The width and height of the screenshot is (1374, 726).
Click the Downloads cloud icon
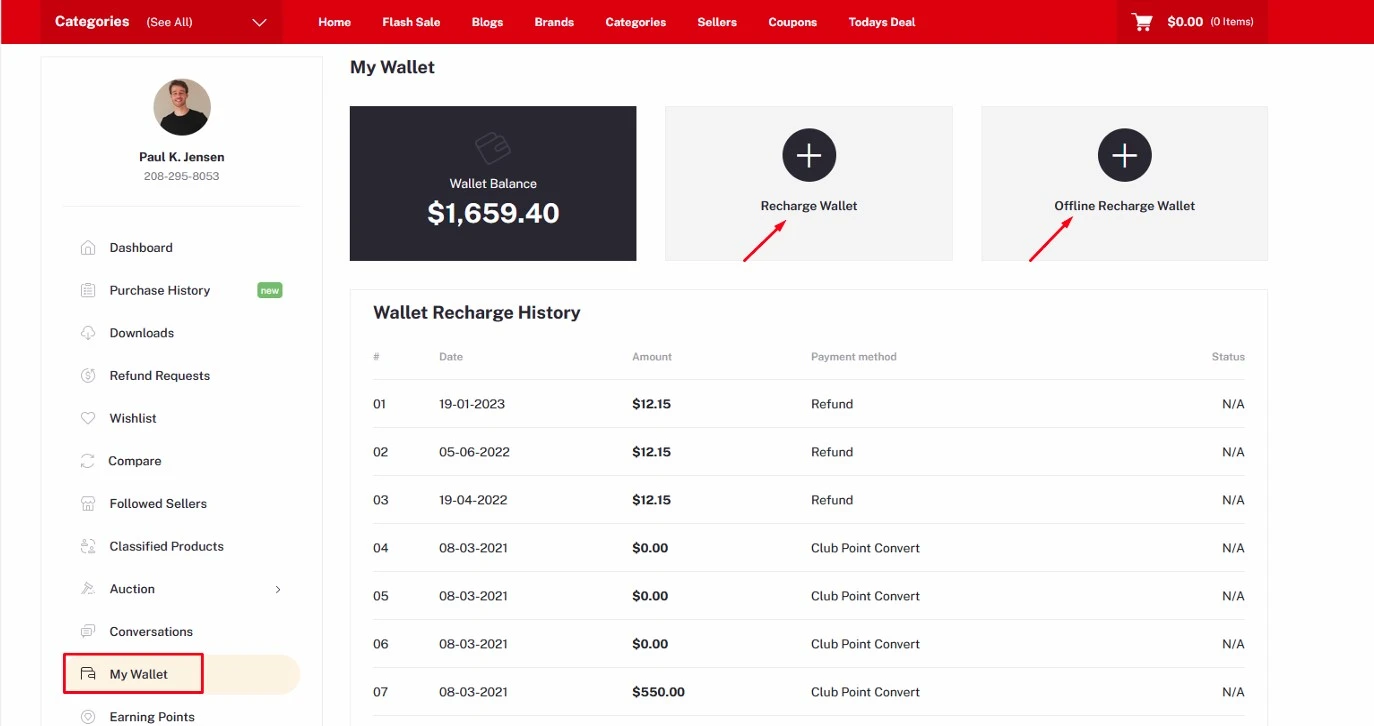click(x=88, y=333)
